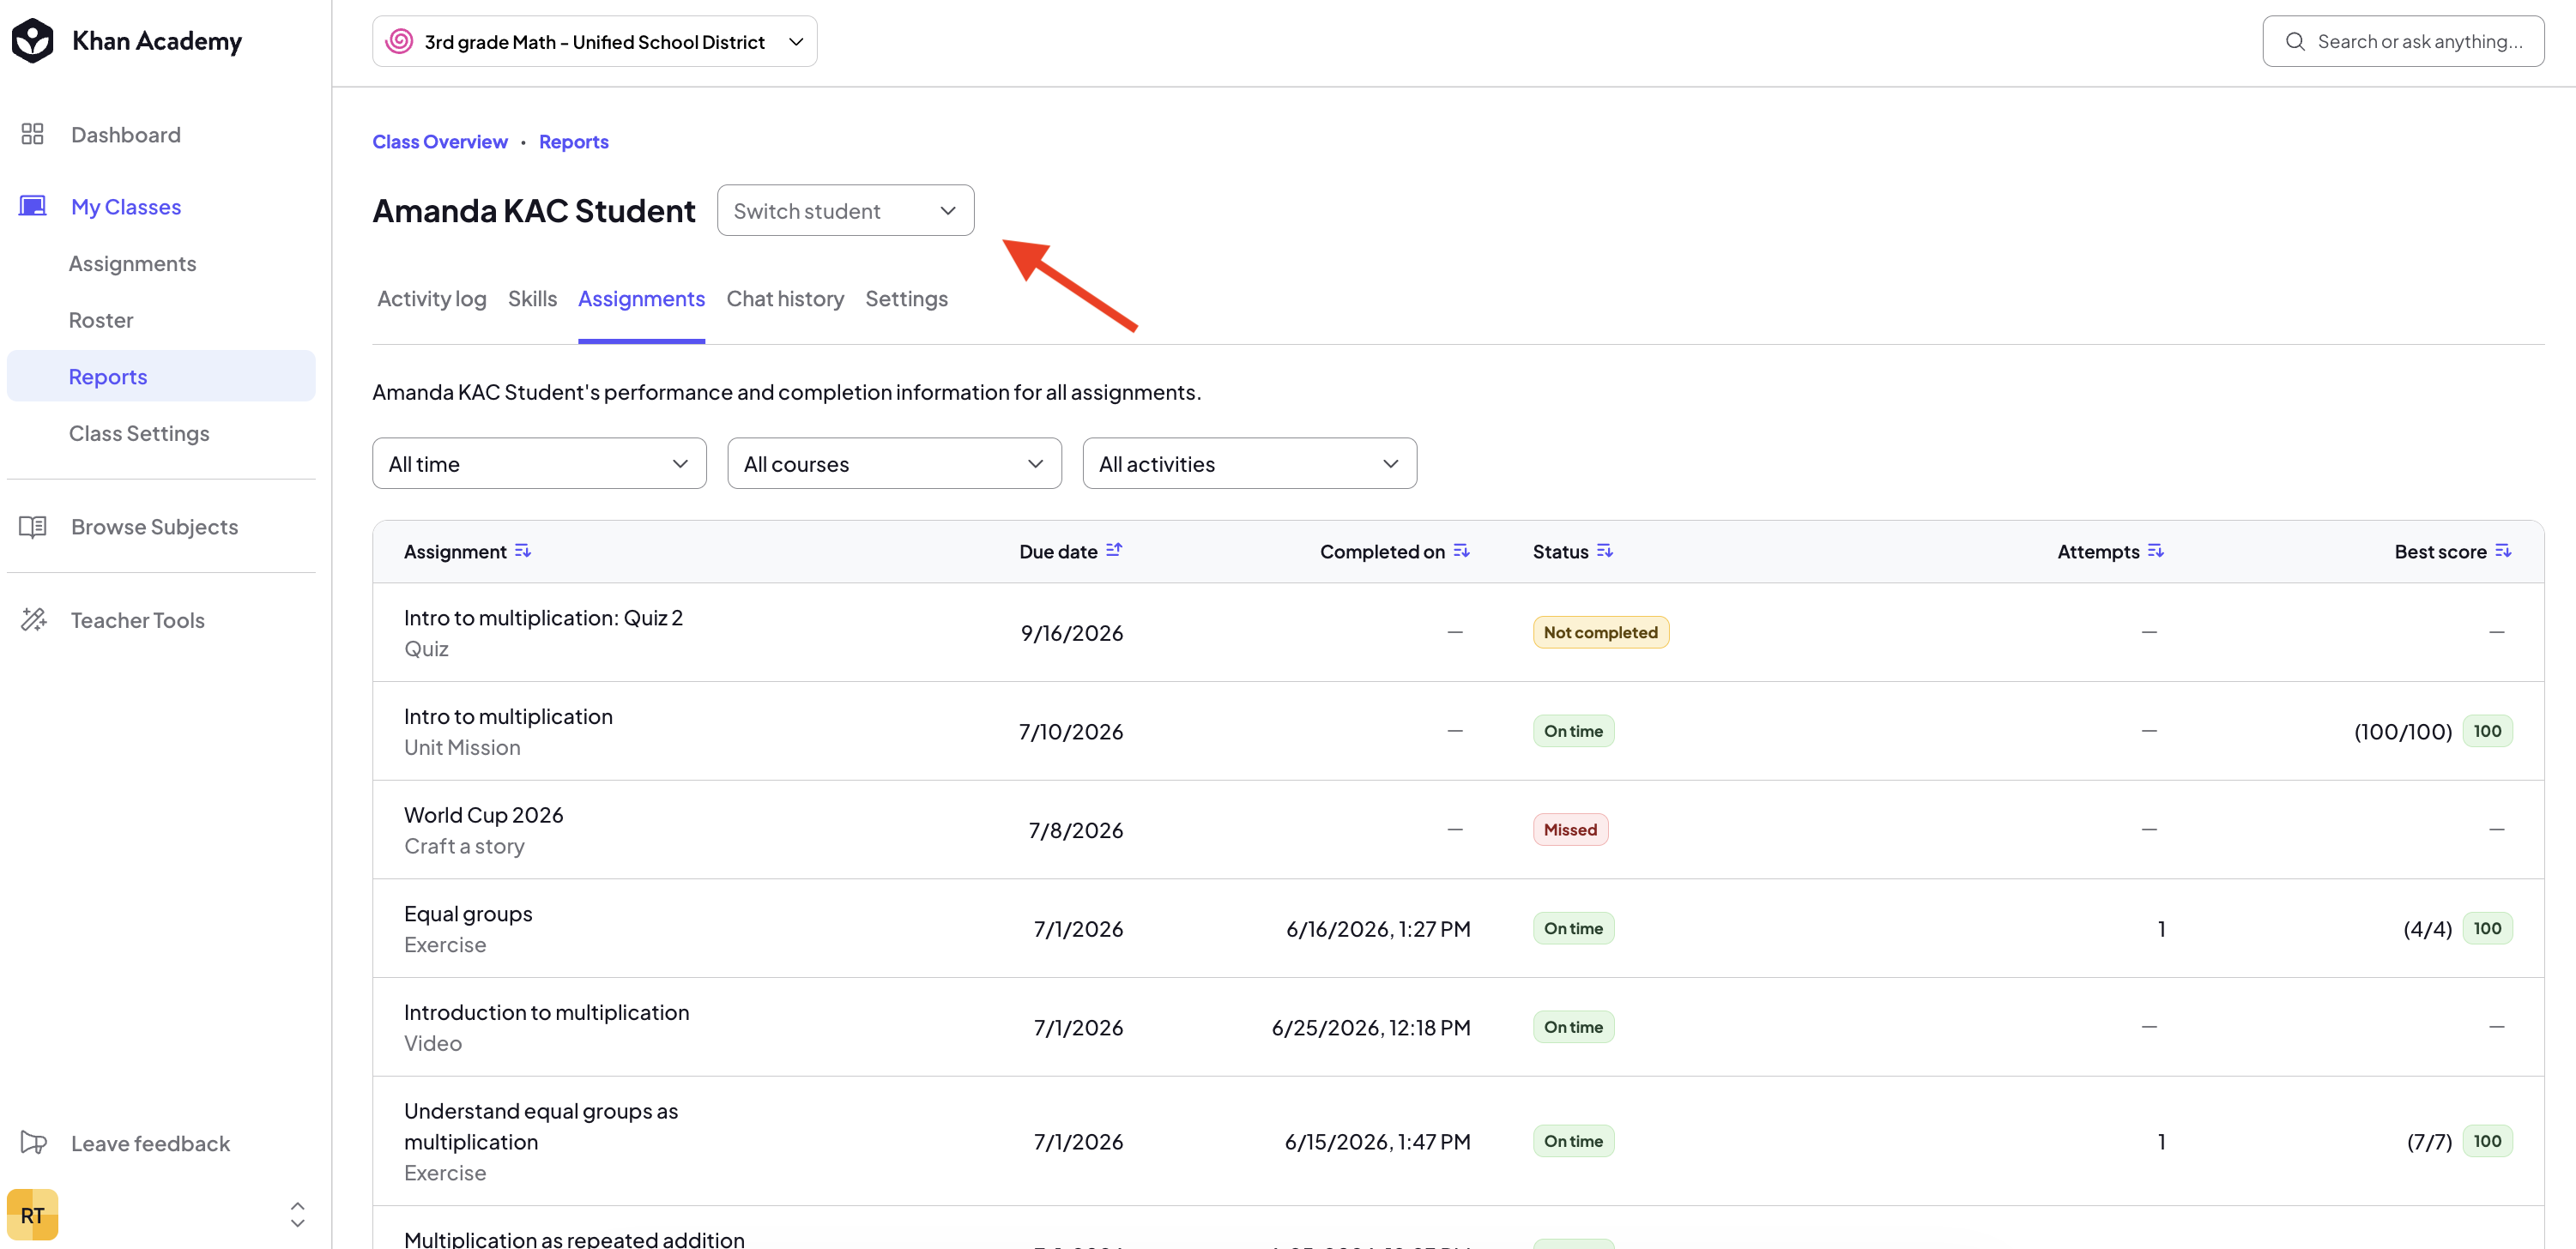
Task: Open the All courses filter dropdown
Action: (x=894, y=463)
